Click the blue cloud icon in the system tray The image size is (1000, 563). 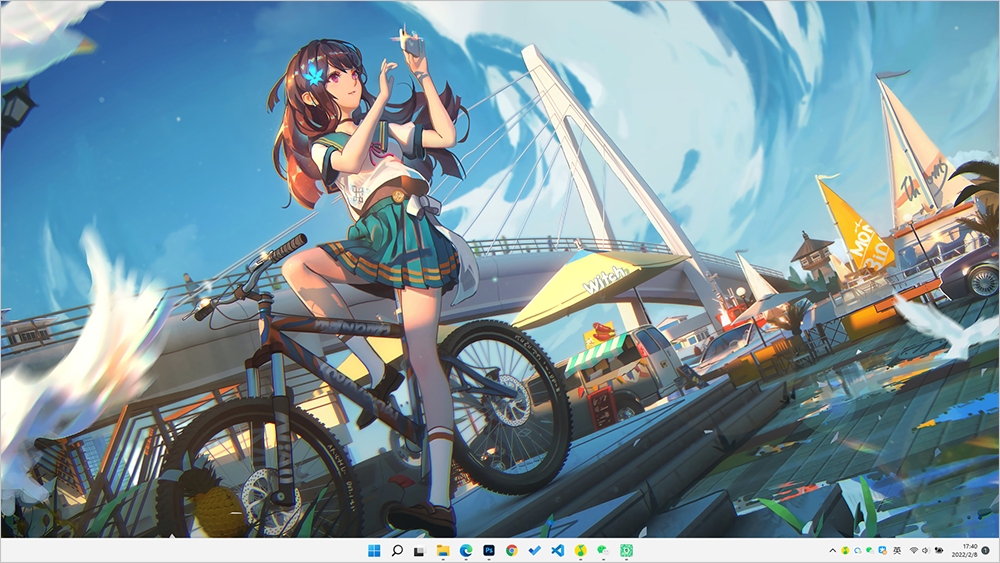pyautogui.click(x=858, y=550)
